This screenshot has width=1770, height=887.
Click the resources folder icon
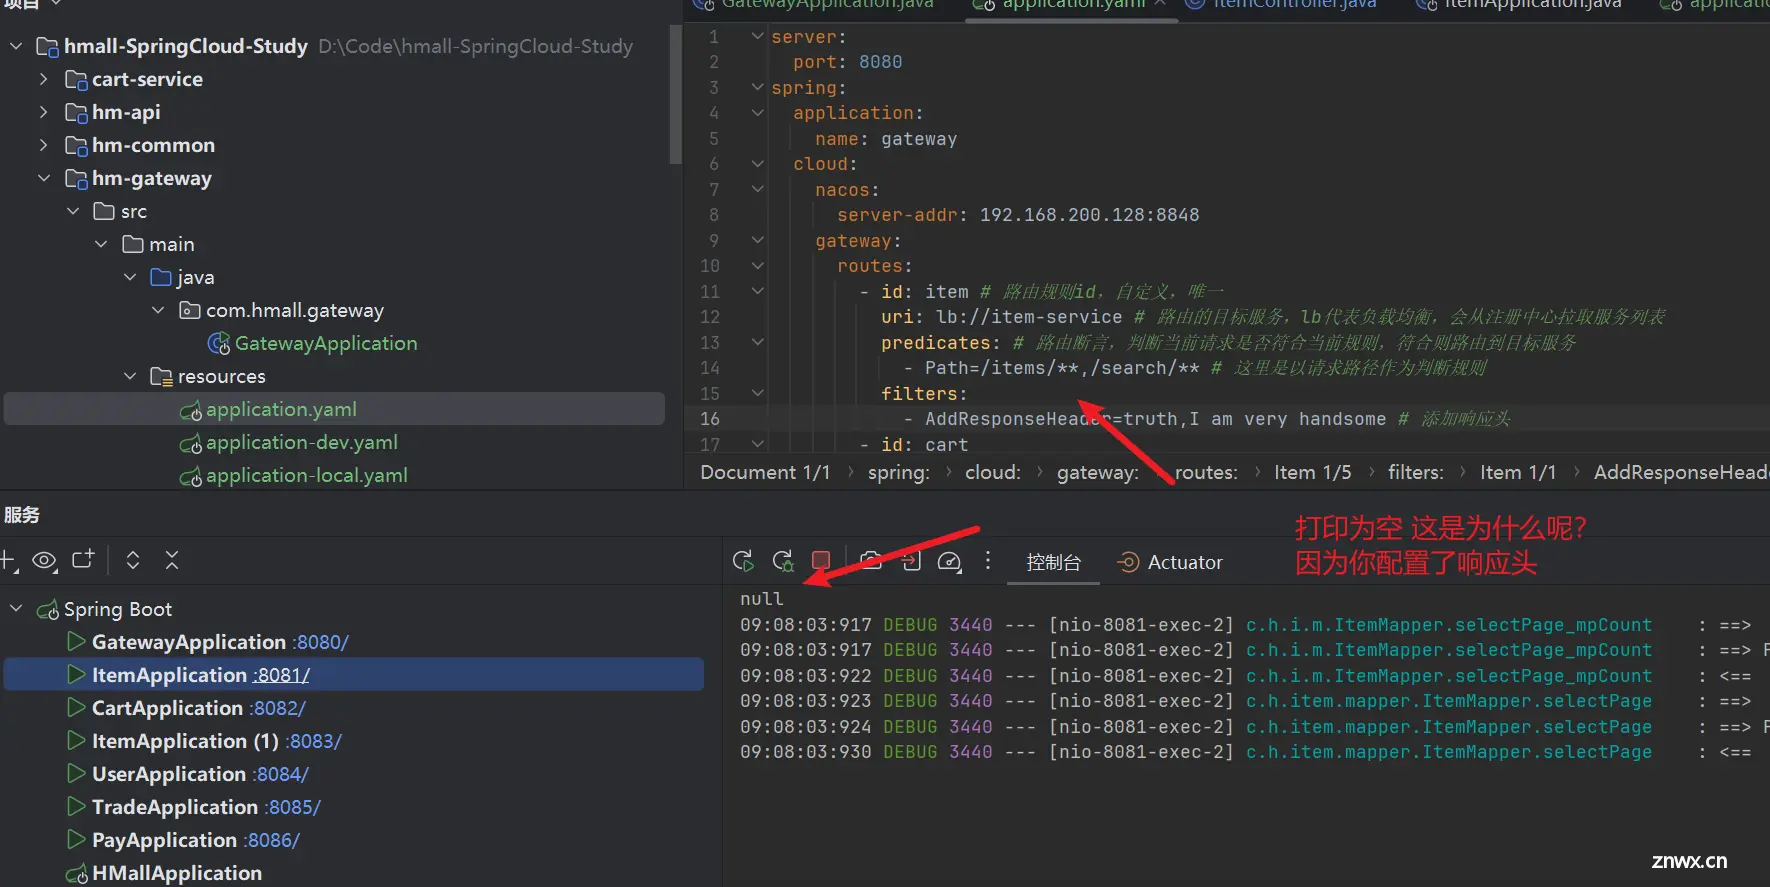161,377
